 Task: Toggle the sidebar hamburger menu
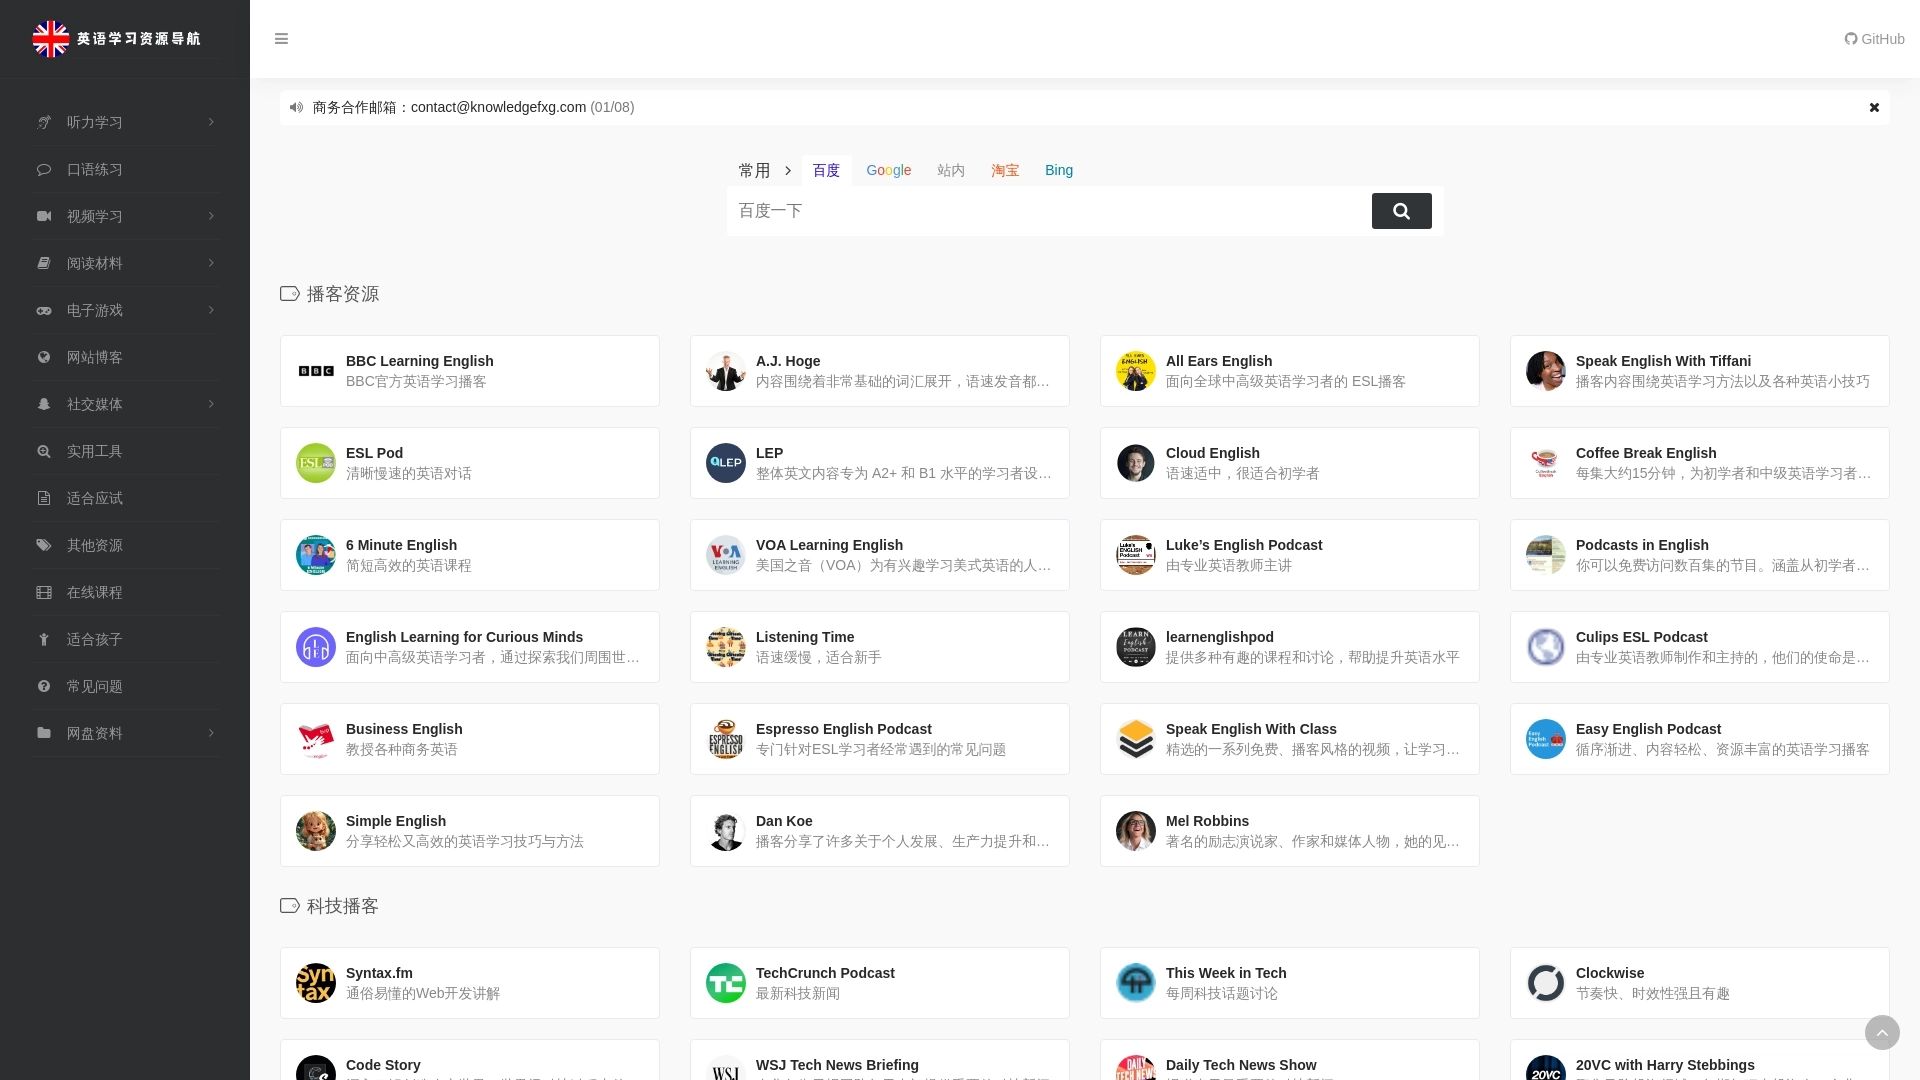281,39
